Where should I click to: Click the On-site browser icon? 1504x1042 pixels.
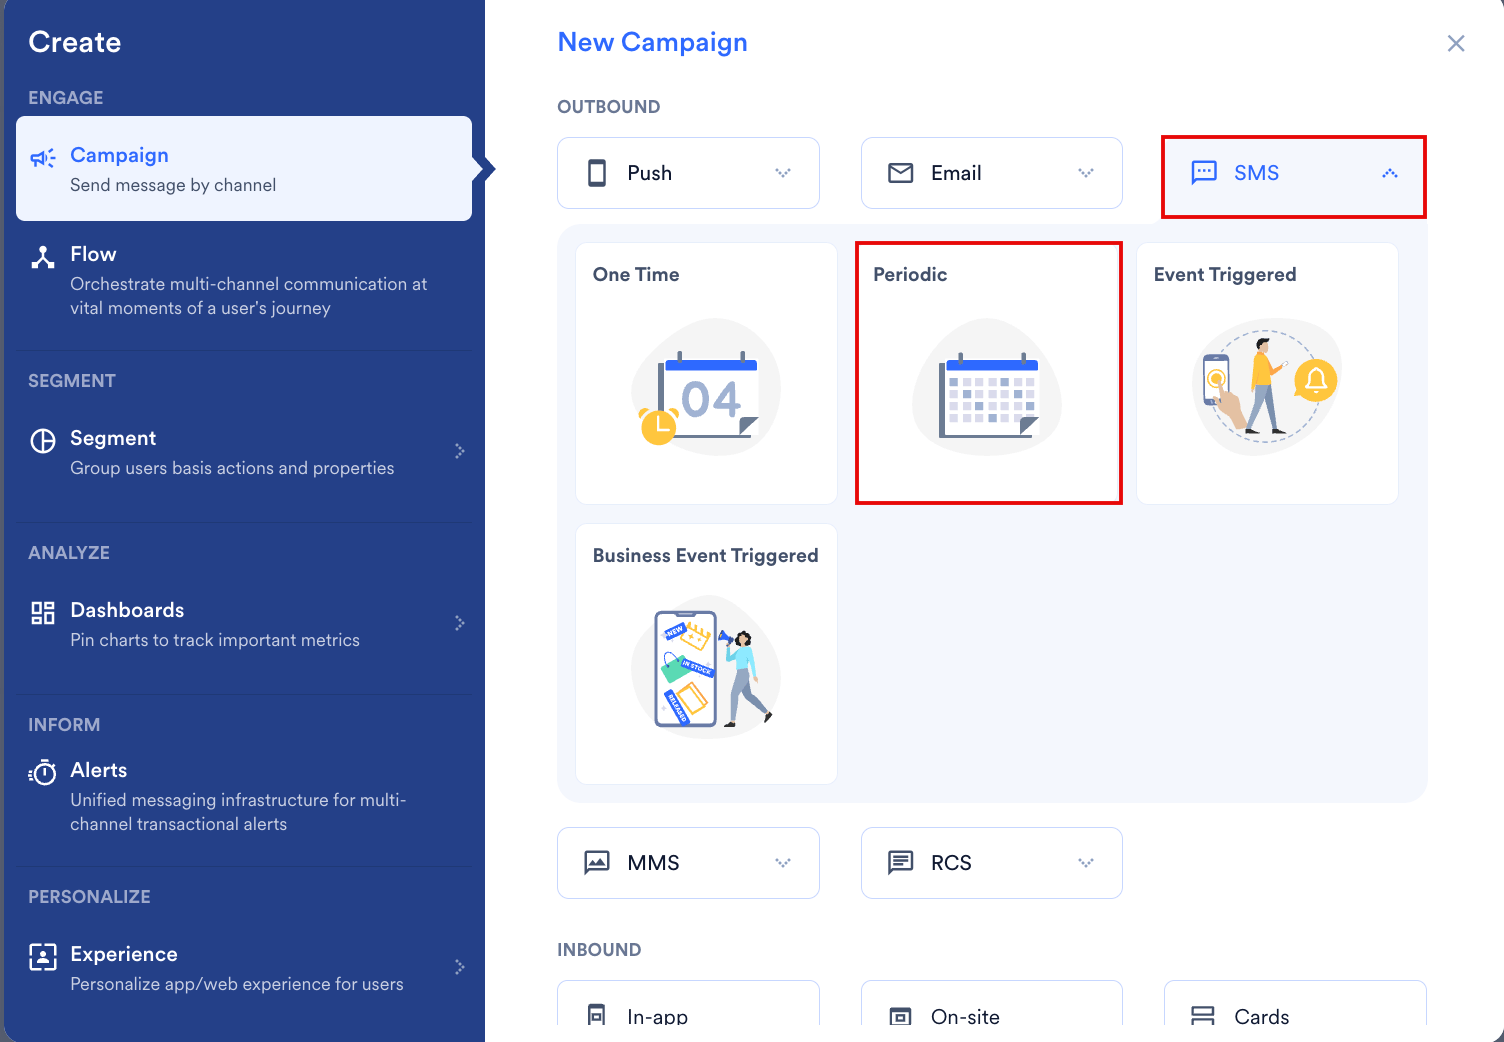[x=901, y=1016]
